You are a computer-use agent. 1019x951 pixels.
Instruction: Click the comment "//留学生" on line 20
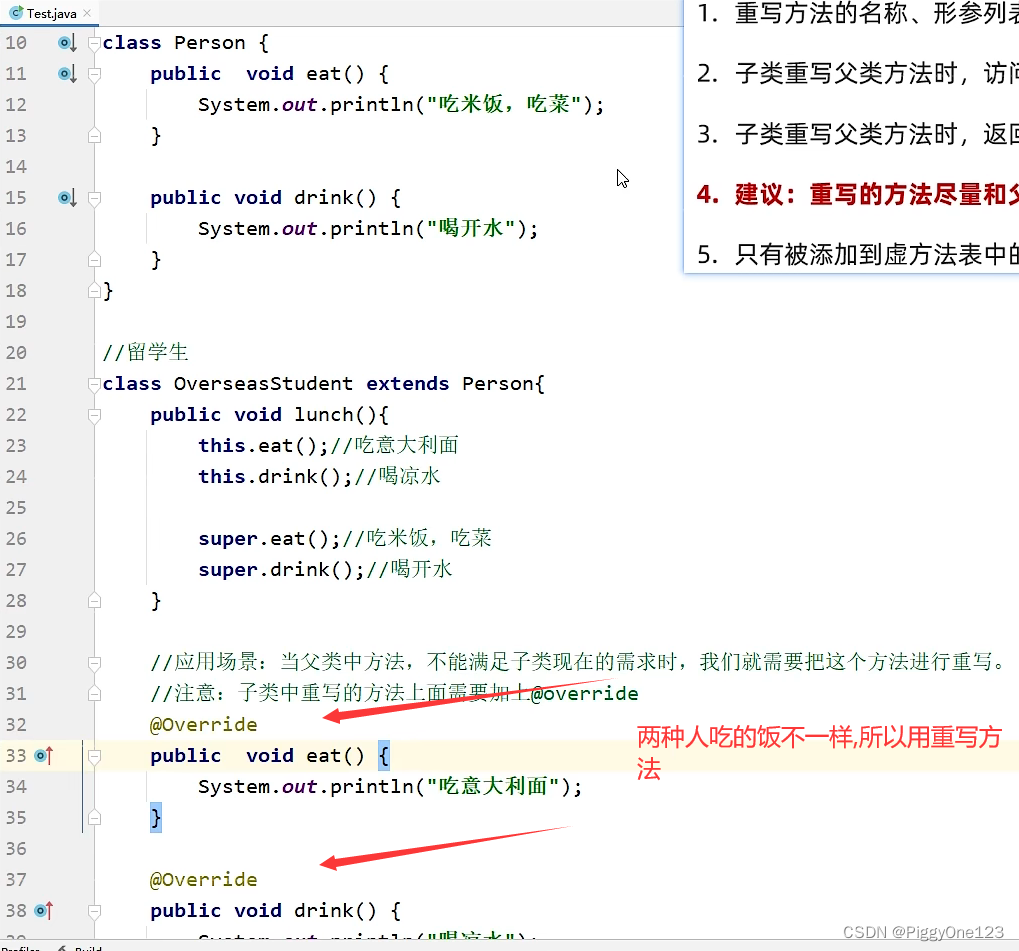click(146, 353)
